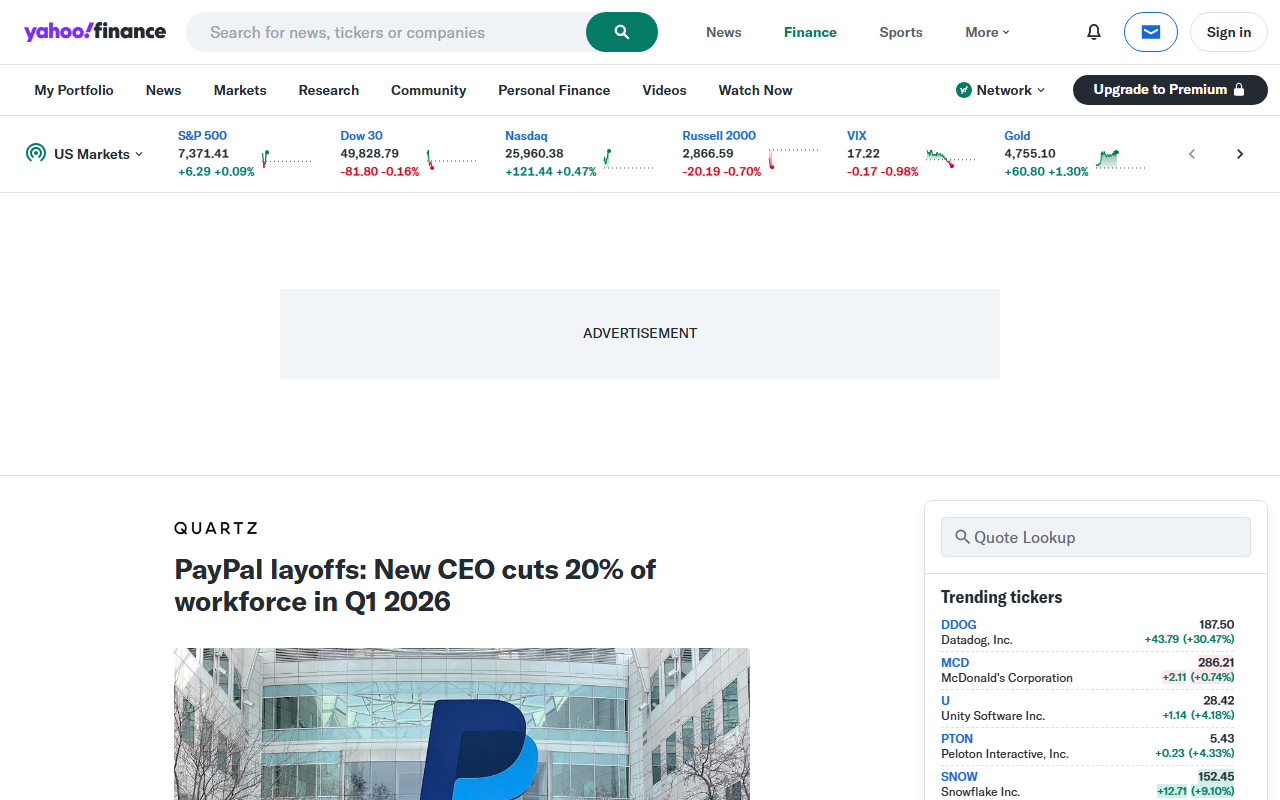This screenshot has height=800, width=1280.
Task: Open the DDOG trending ticker
Action: pos(959,624)
